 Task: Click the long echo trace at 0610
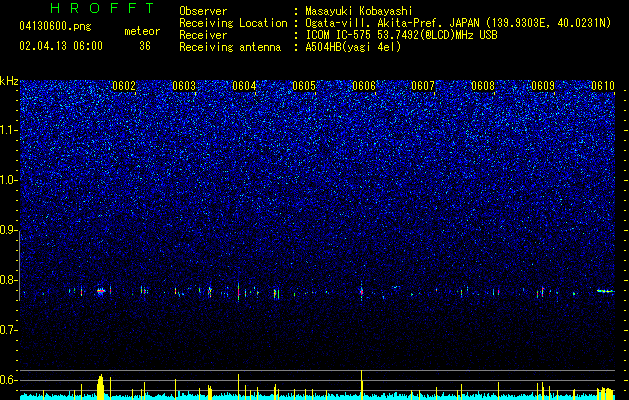point(605,291)
